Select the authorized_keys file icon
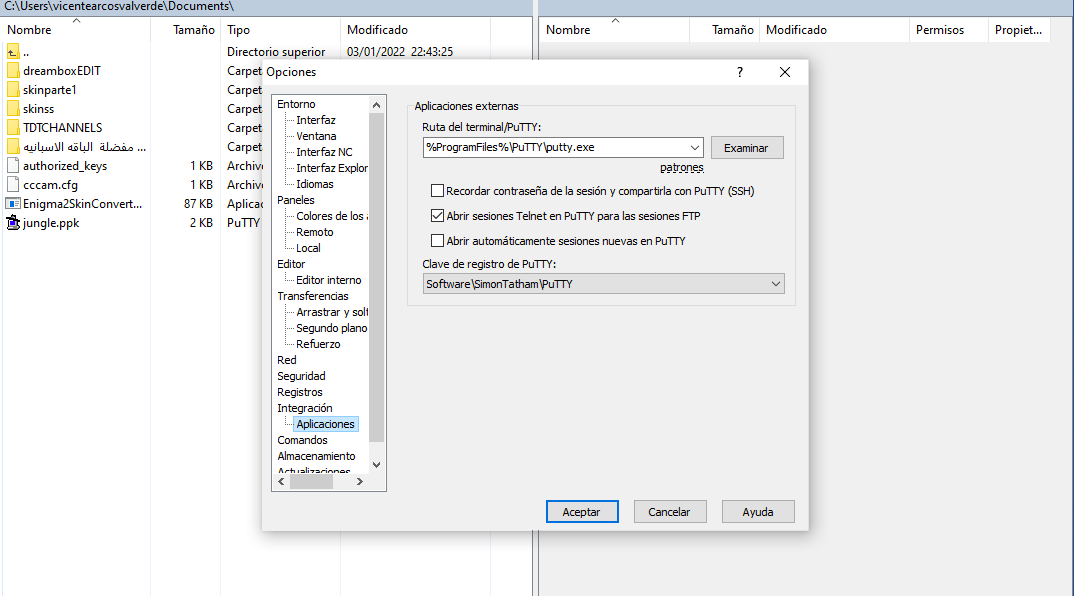The image size is (1074, 596). (x=13, y=166)
